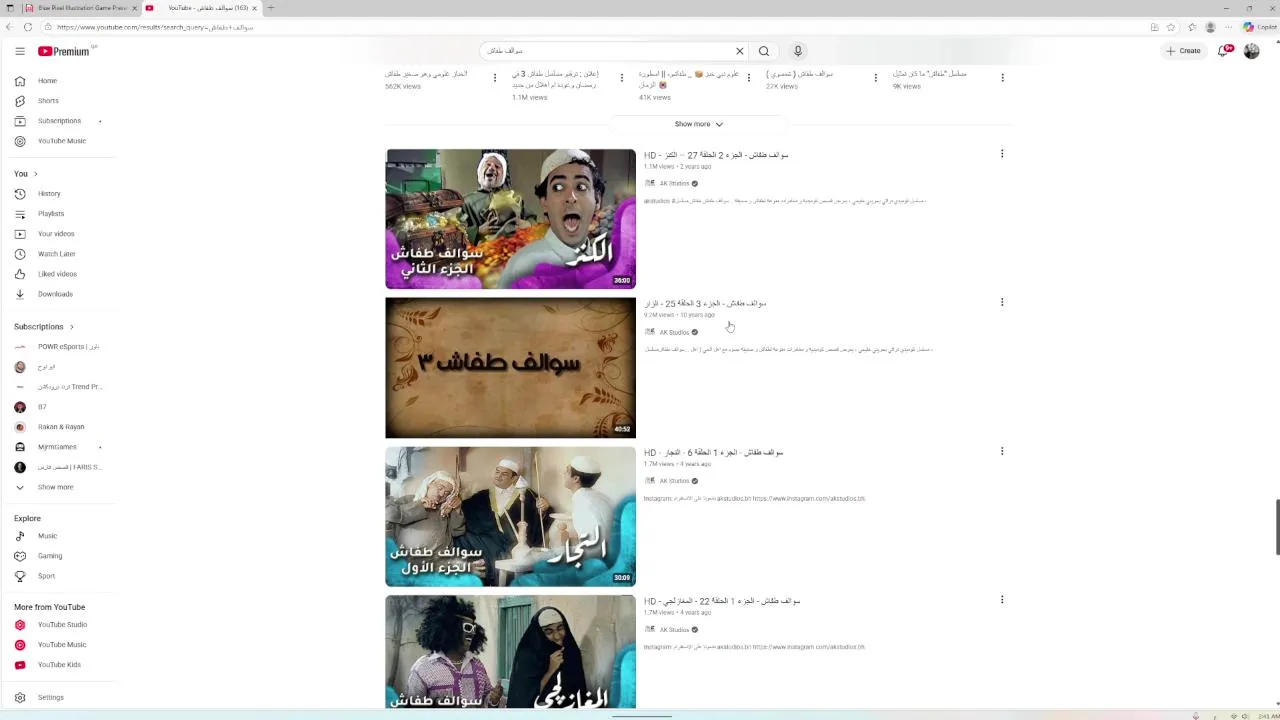Open Settings in sidebar
The height and width of the screenshot is (720, 1280).
click(50, 698)
